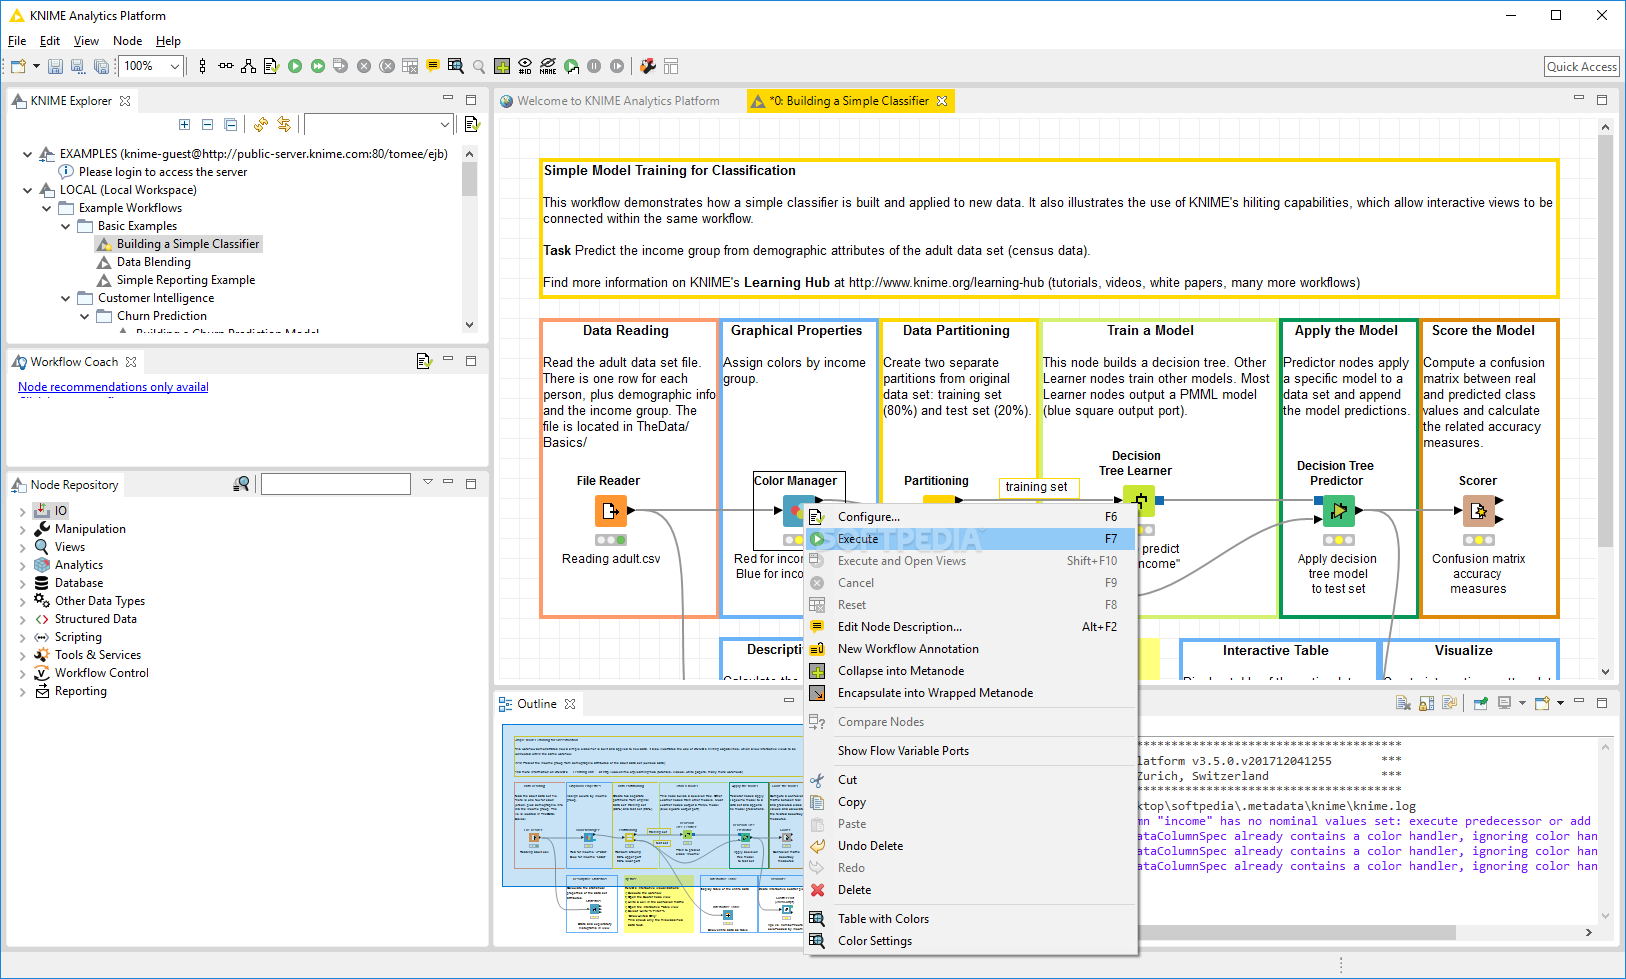Select Delete from the context menu
Screen dimensions: 1626x979
971,890
